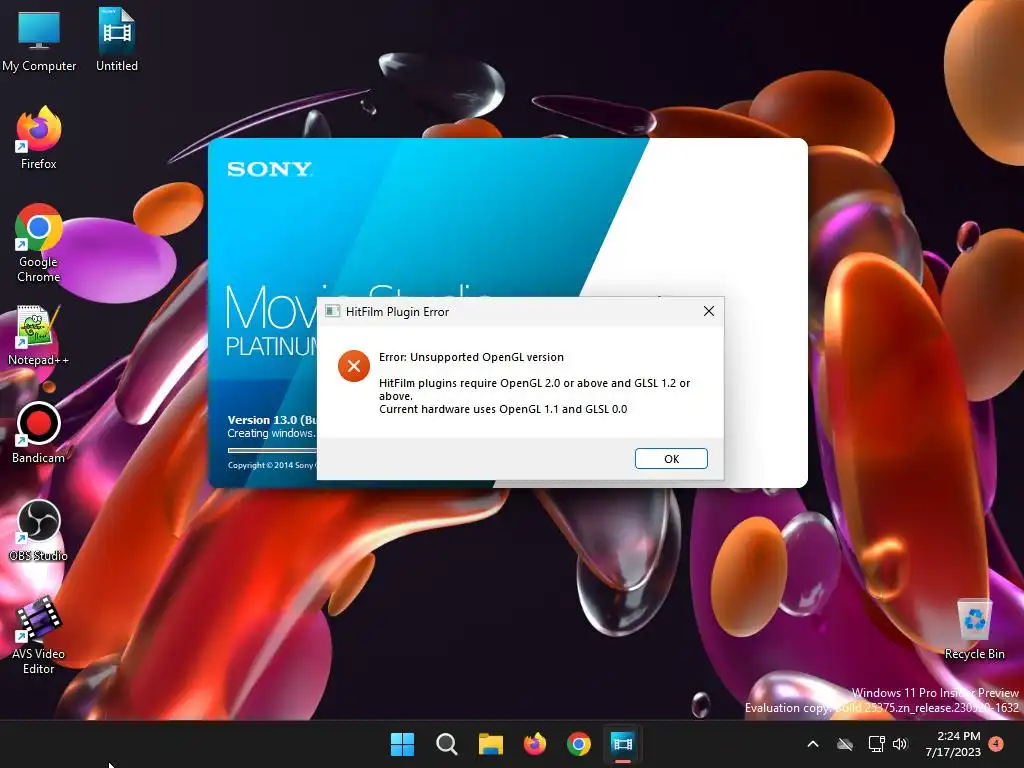Image resolution: width=1024 pixels, height=768 pixels.
Task: Click the 'HitFilm Plugin Error' title text
Action: tap(397, 312)
